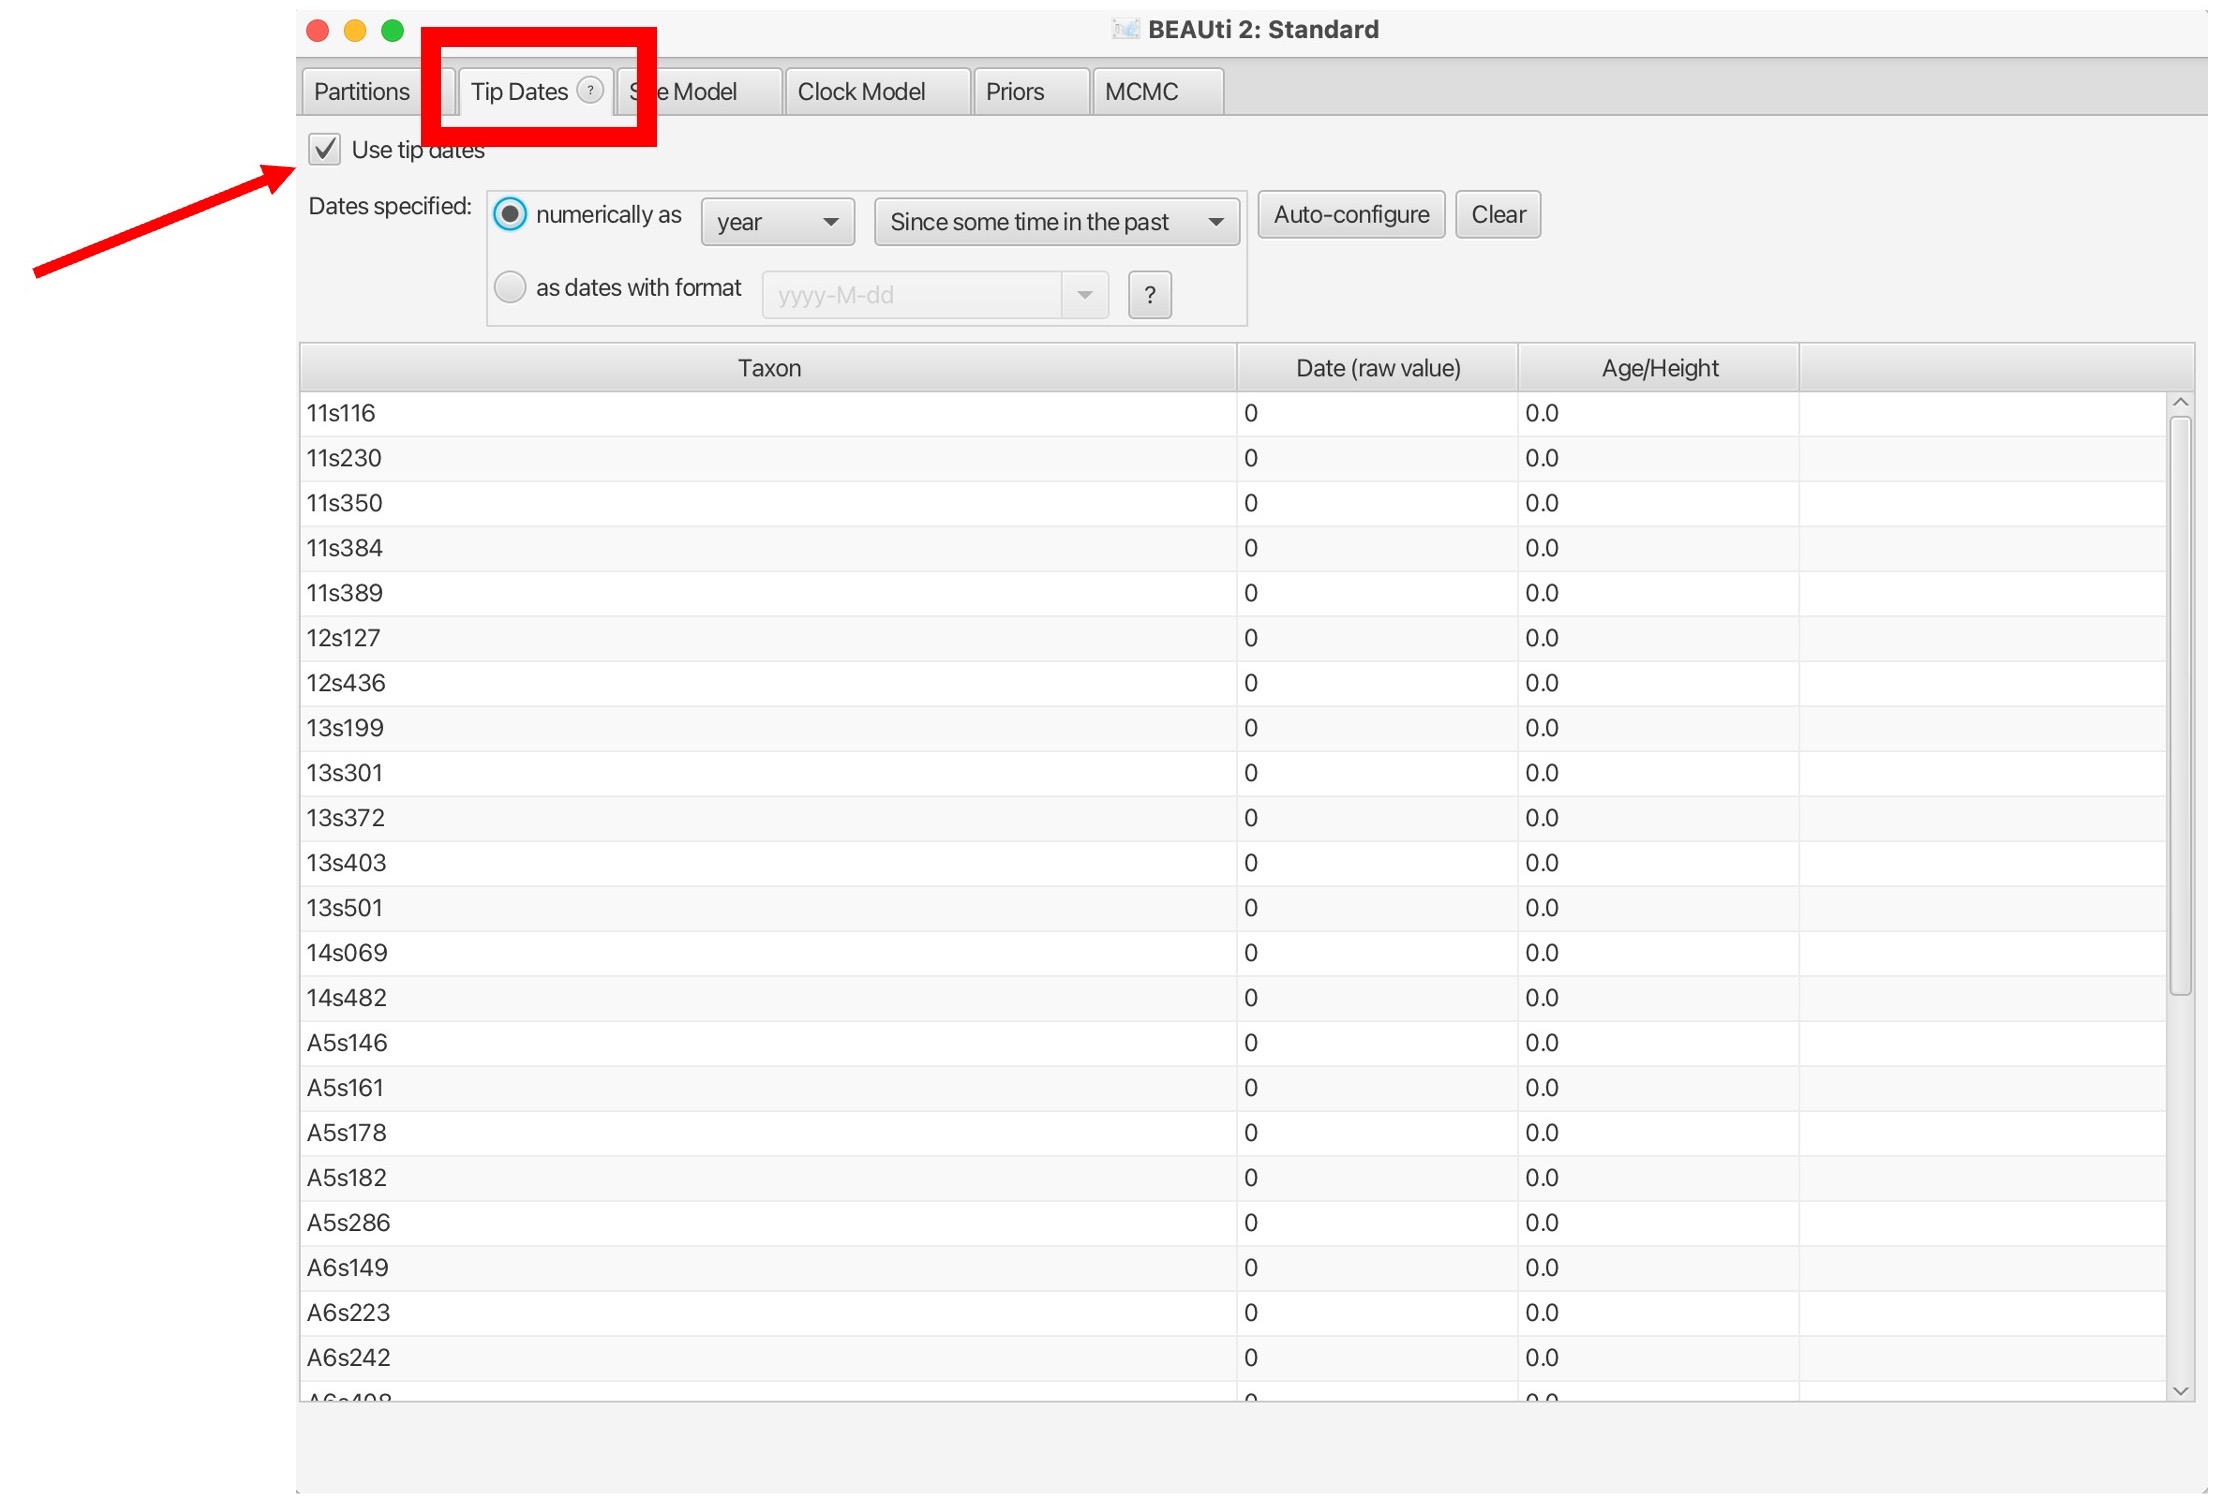Click the Age/Height cell for 13s501

(1659, 908)
